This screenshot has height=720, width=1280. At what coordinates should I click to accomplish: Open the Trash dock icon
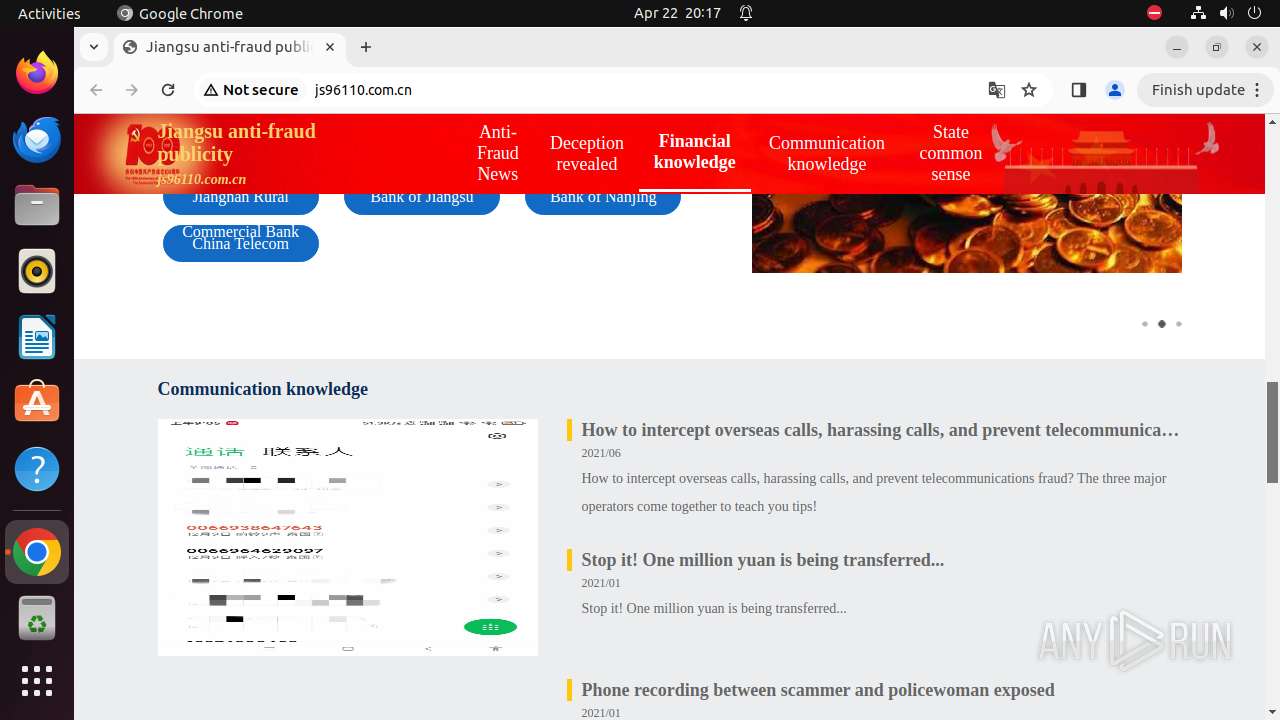click(x=37, y=618)
